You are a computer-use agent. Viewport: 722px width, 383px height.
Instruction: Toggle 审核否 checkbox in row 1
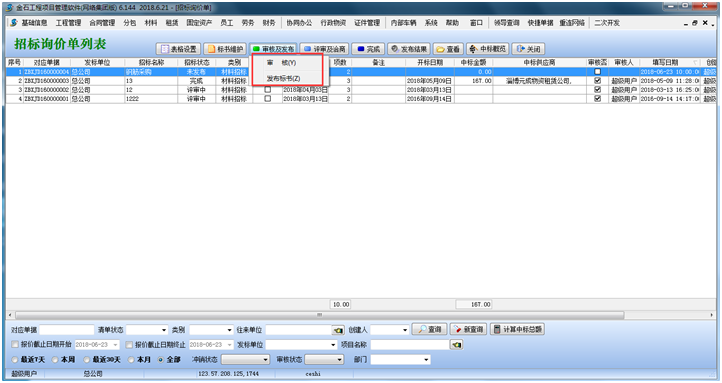597,72
